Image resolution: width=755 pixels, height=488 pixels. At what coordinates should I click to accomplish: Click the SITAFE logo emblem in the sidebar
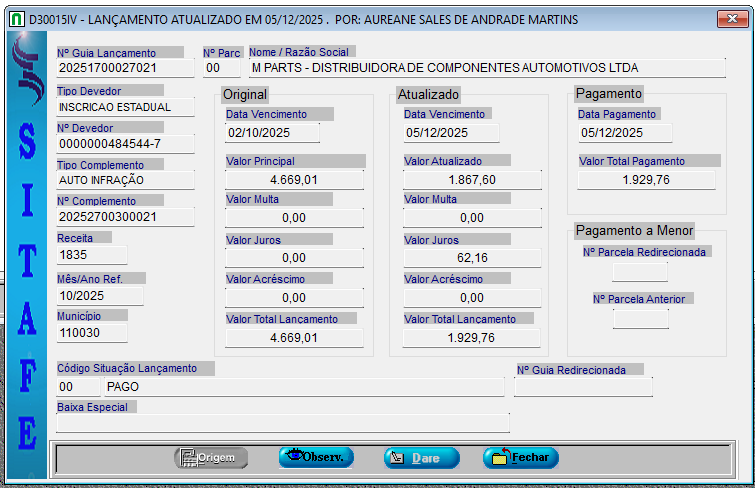pos(26,85)
